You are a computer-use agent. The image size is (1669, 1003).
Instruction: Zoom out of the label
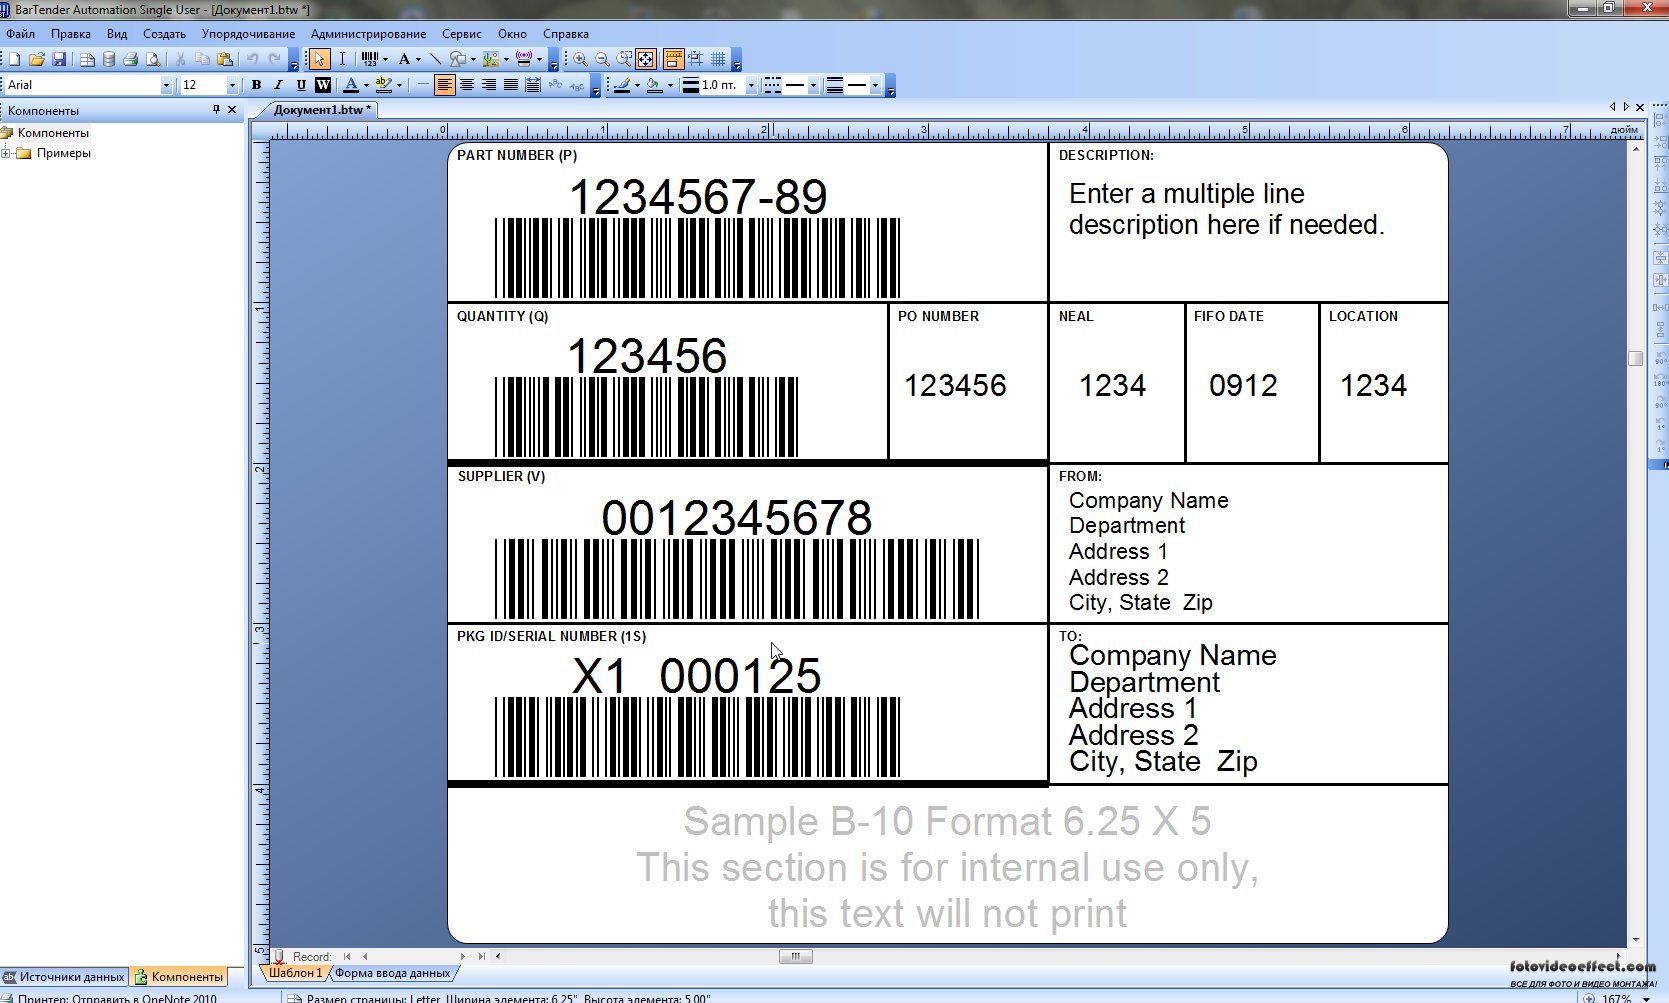point(602,59)
